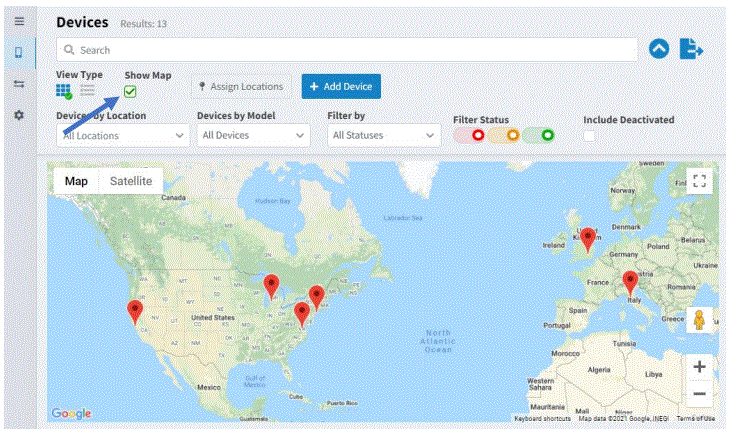Click the Results: 13 count text
Image resolution: width=737 pixels, height=429 pixels.
[143, 23]
